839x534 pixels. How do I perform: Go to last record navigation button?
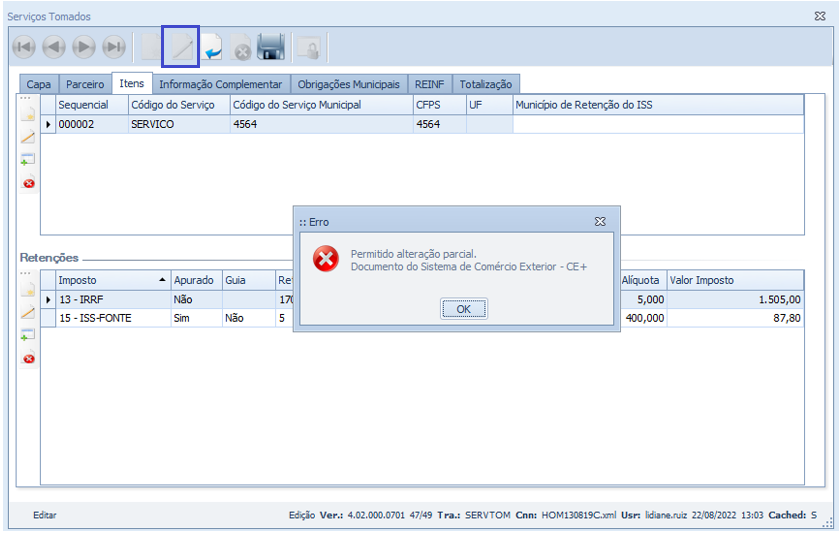click(x=114, y=47)
